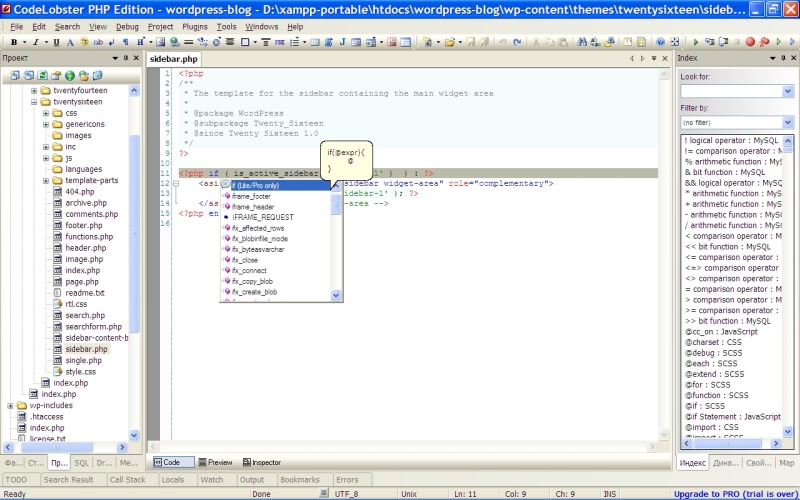Expand the css folder

[x=46, y=113]
